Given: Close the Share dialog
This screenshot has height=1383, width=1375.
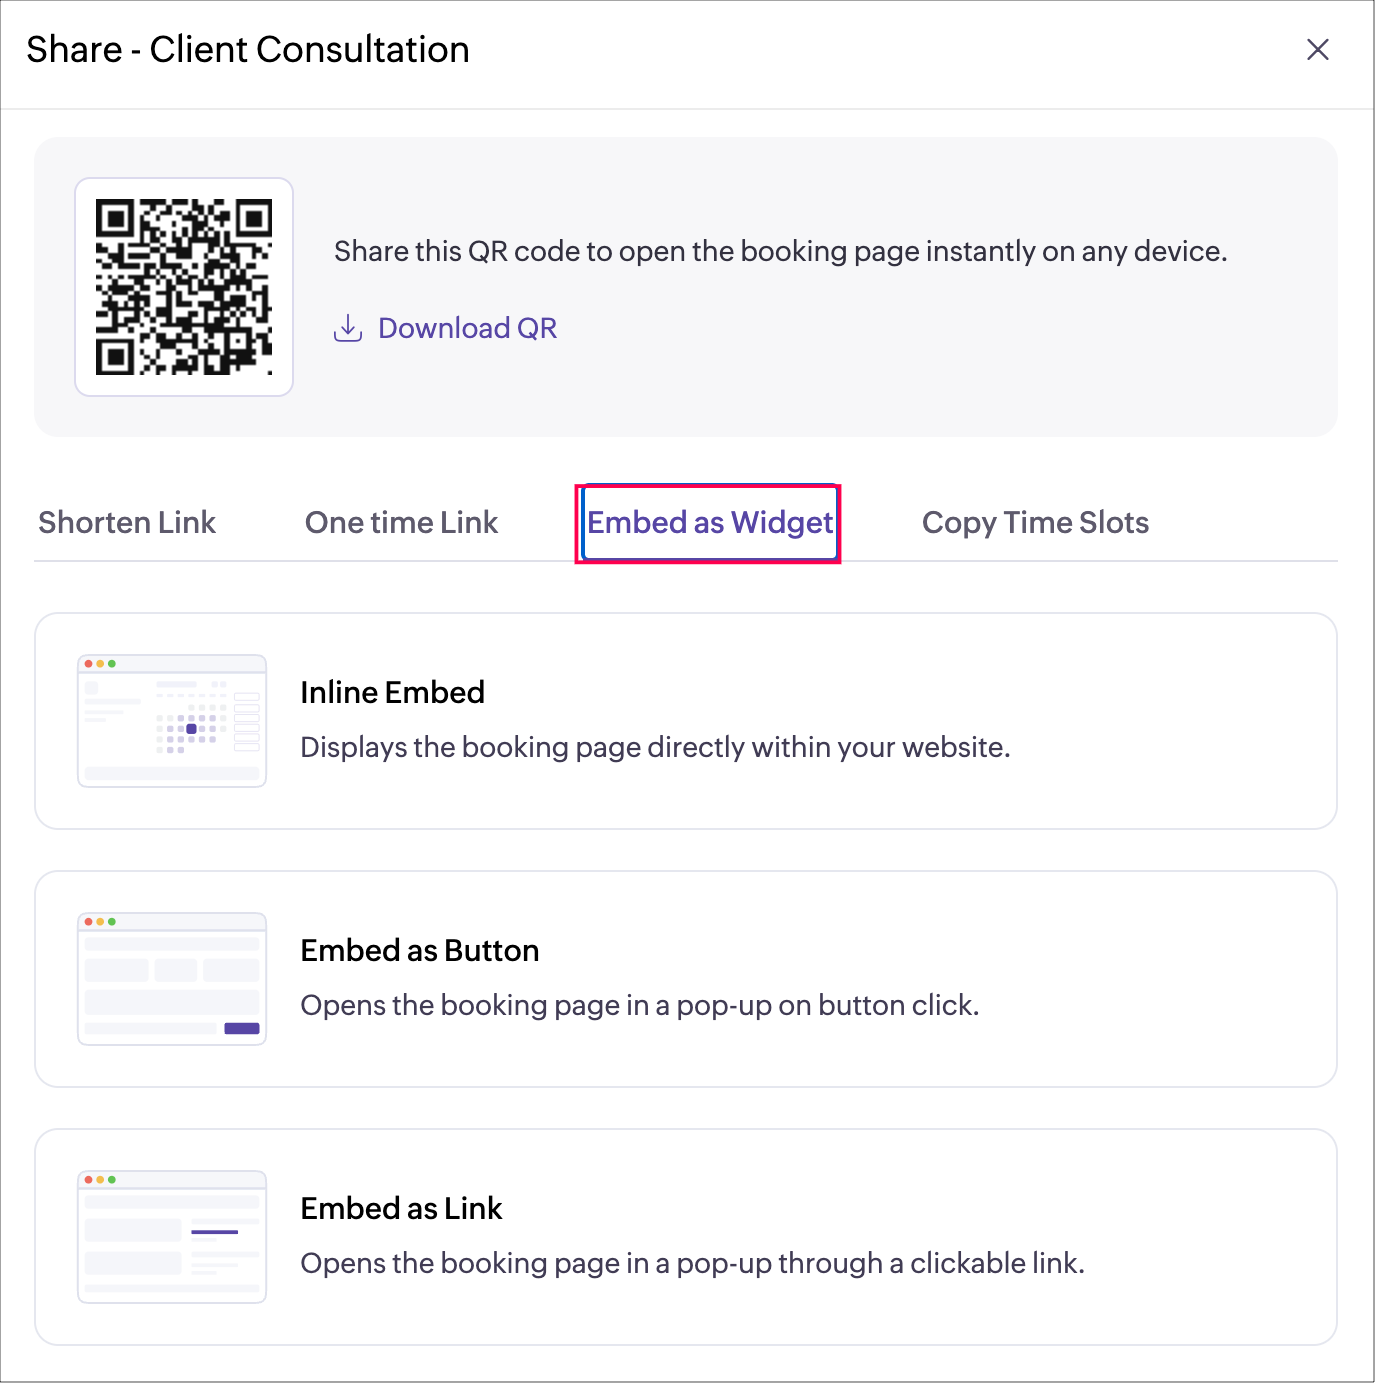Looking at the screenshot, I should tap(1317, 50).
